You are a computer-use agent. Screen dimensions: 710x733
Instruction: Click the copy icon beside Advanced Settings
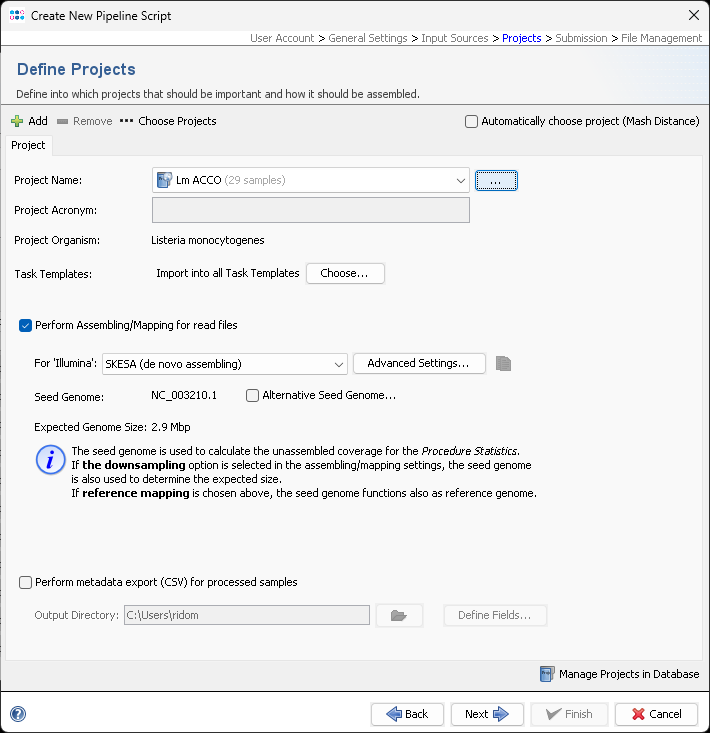(504, 363)
